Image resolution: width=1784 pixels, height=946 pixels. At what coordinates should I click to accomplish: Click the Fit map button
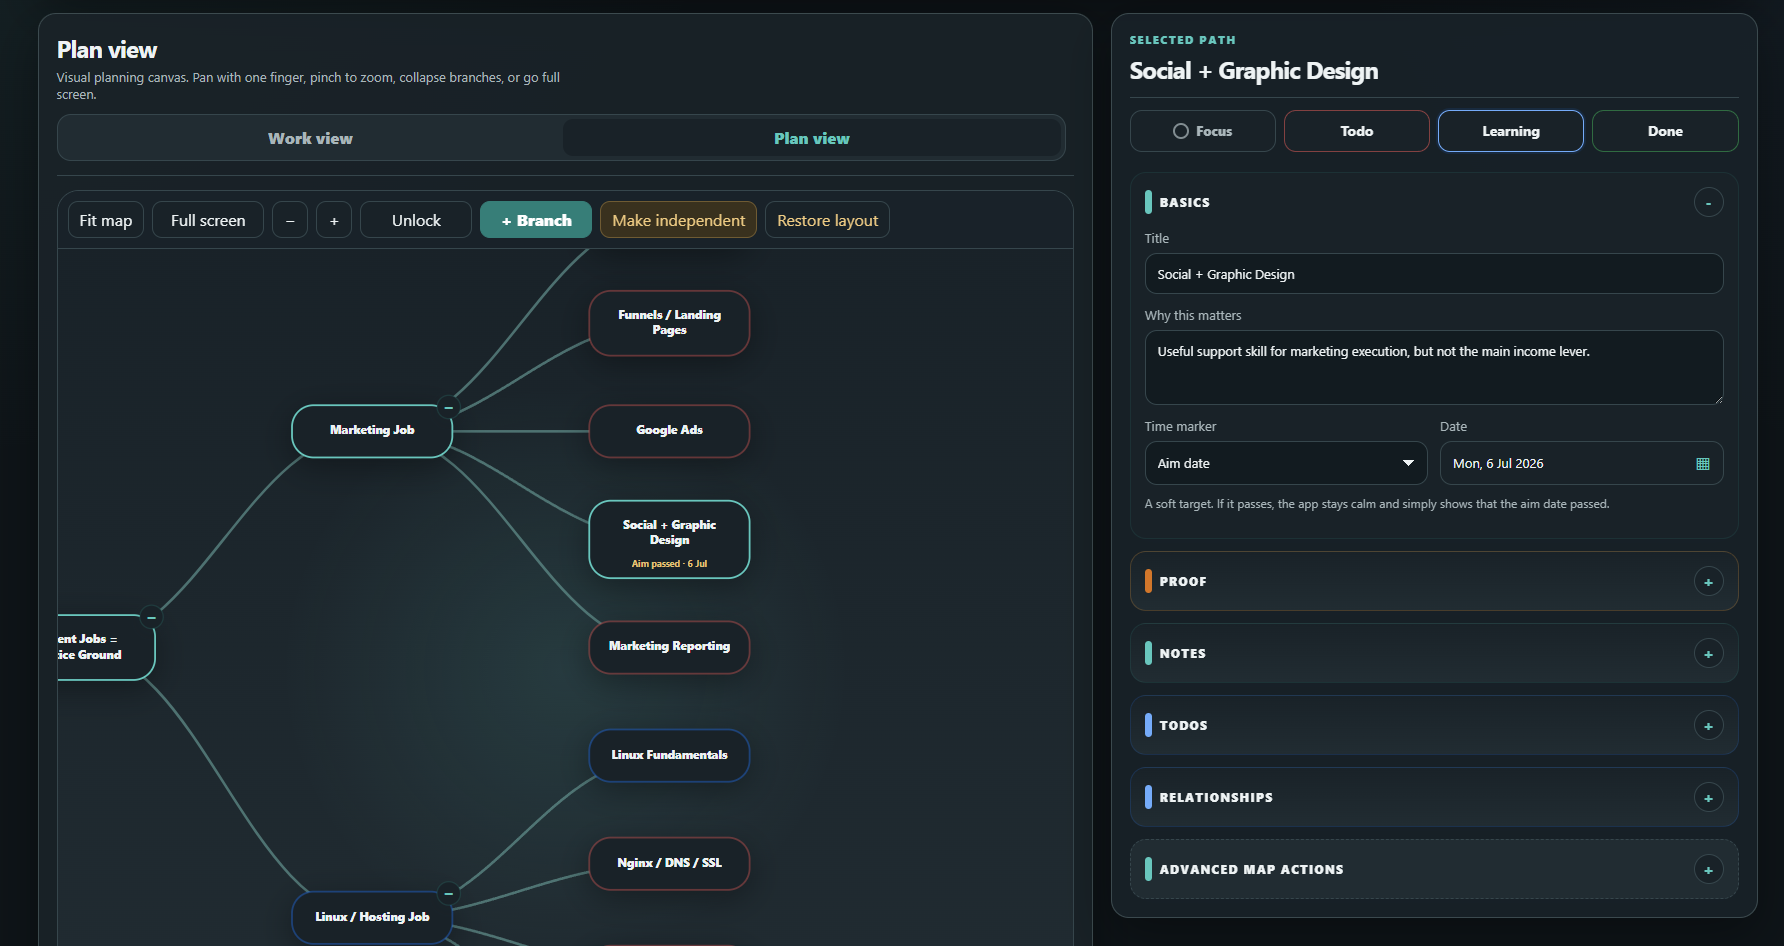point(106,220)
